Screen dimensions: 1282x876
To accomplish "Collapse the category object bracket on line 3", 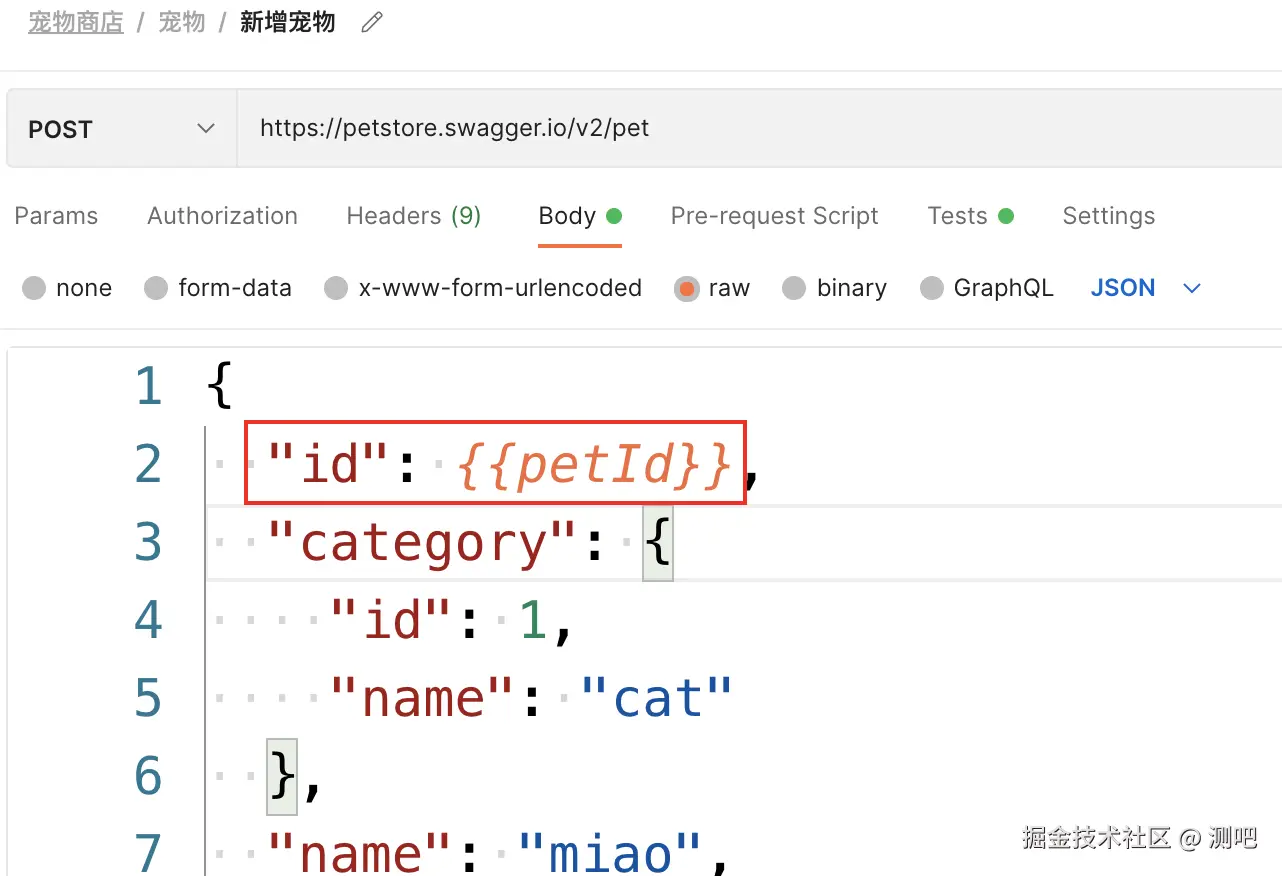I will coord(657,543).
